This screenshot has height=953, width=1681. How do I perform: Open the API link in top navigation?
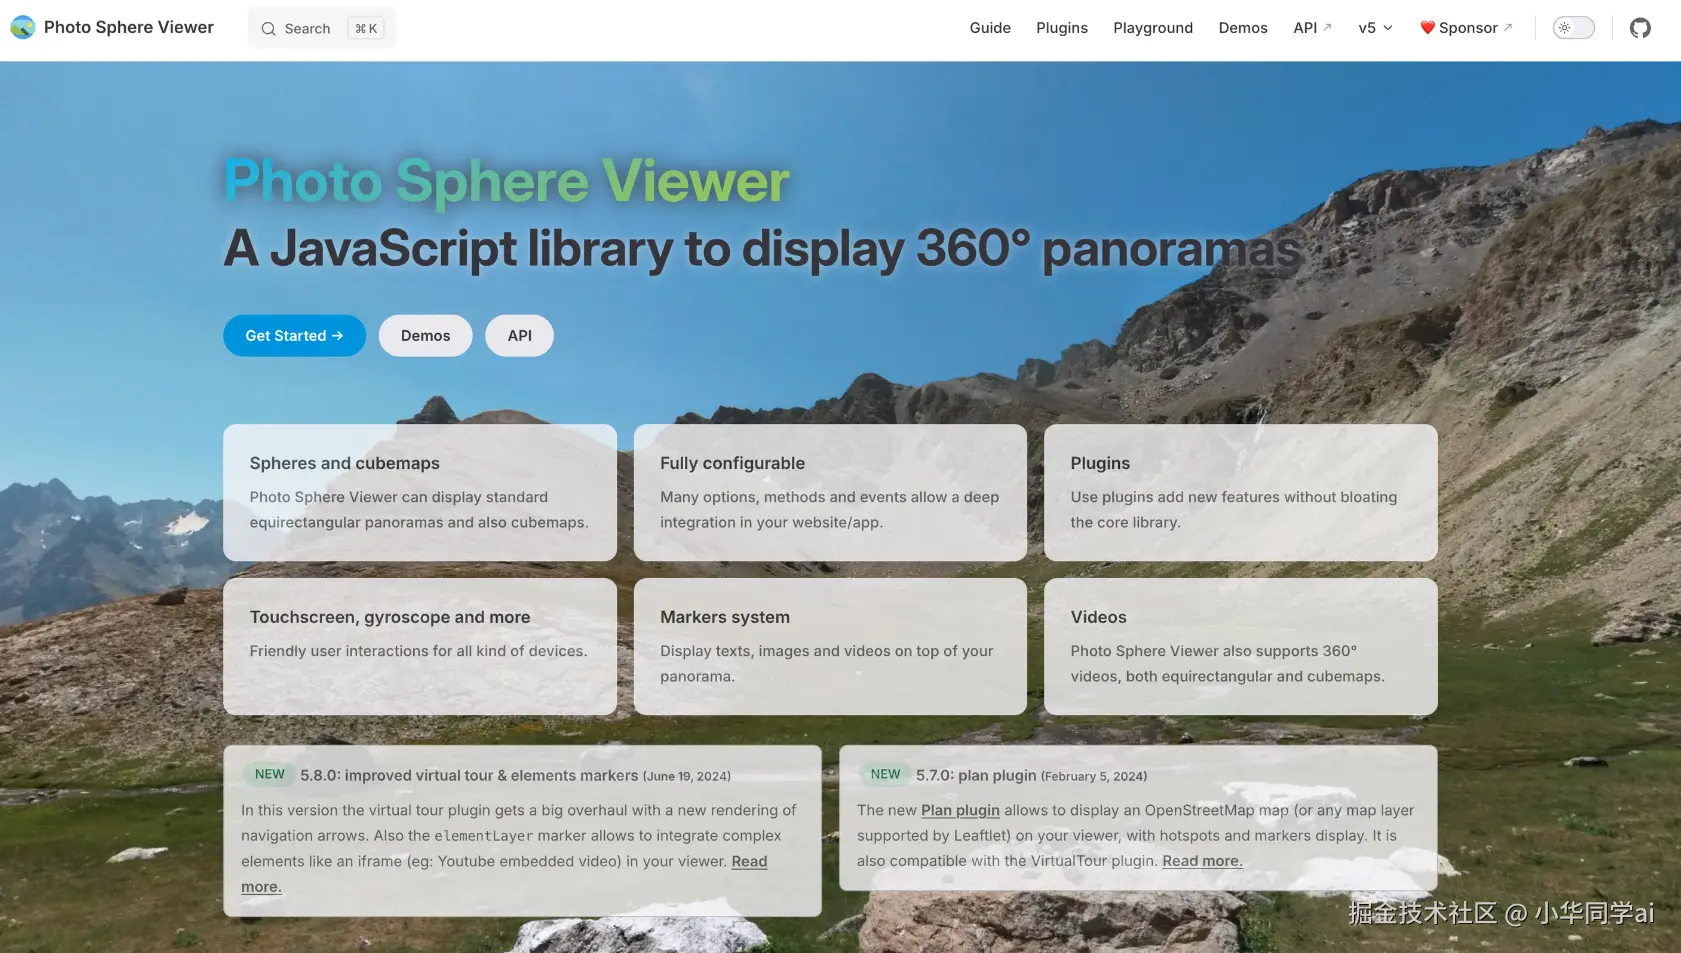tap(1312, 28)
